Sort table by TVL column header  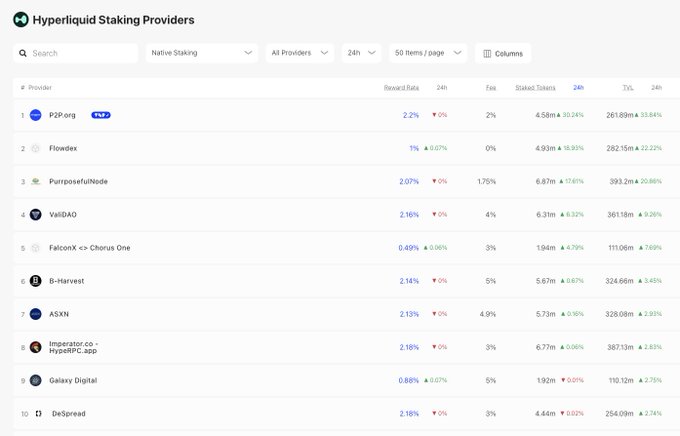click(x=627, y=88)
